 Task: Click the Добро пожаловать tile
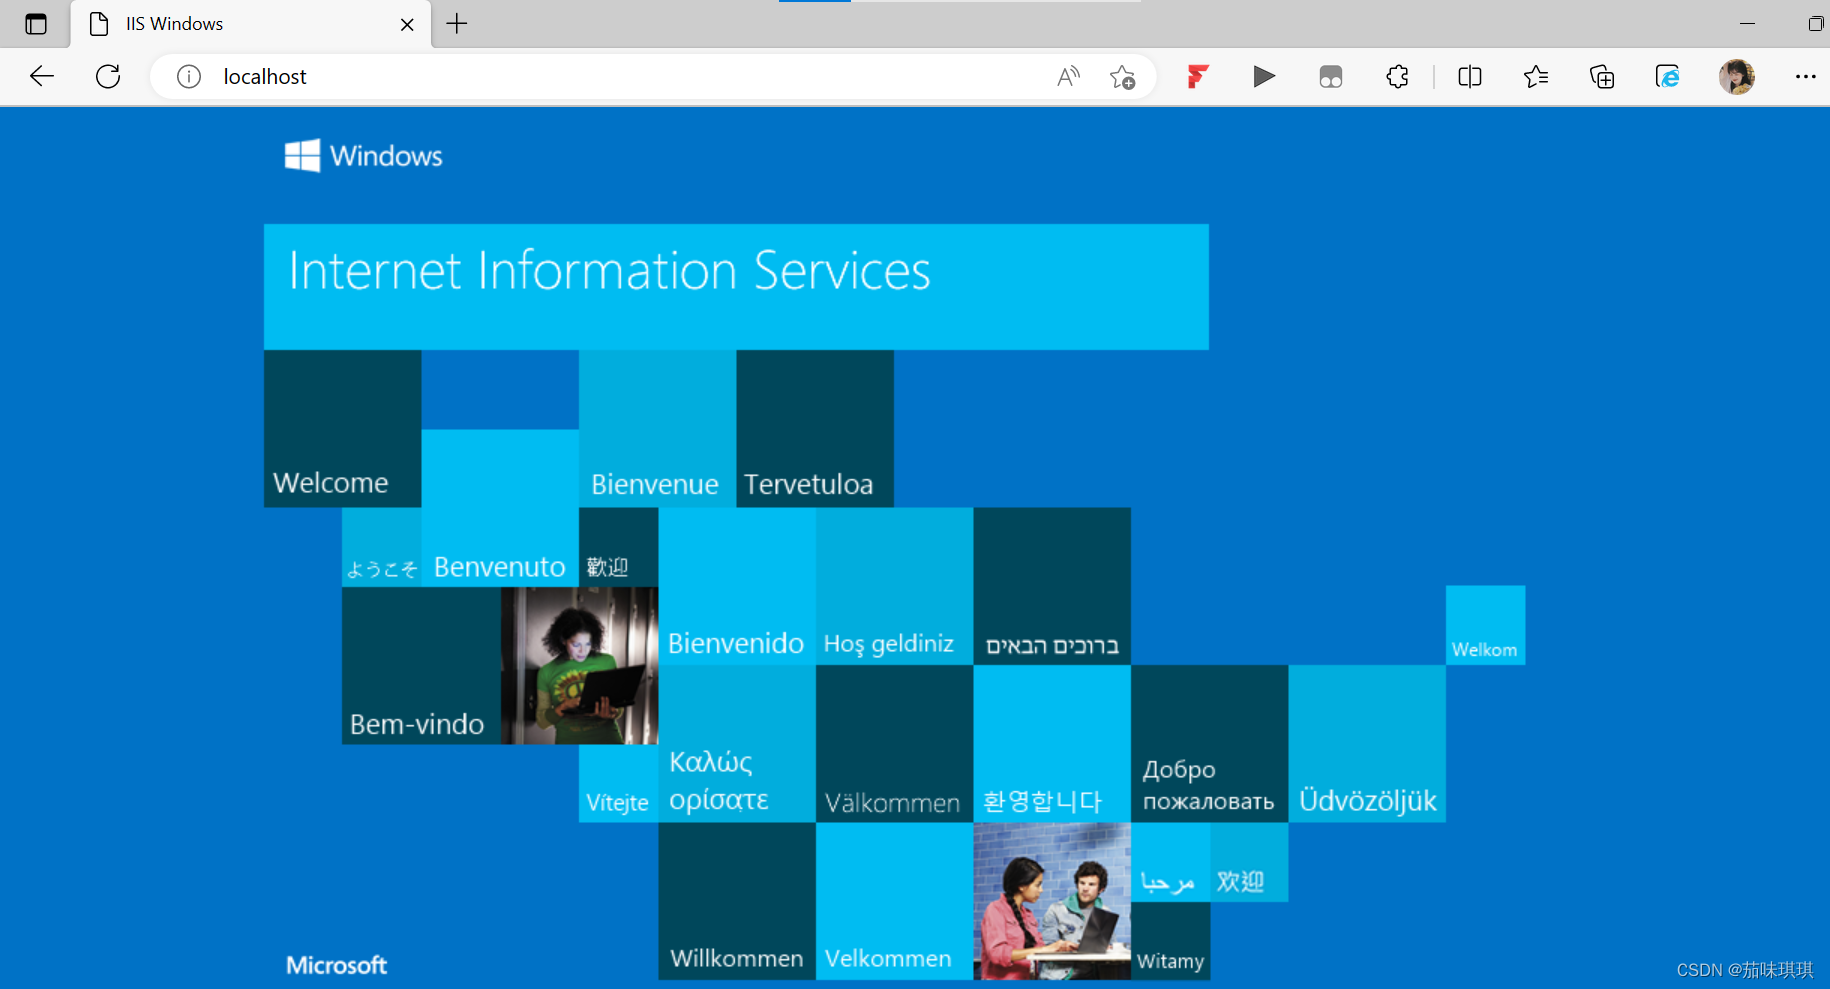click(x=1209, y=744)
